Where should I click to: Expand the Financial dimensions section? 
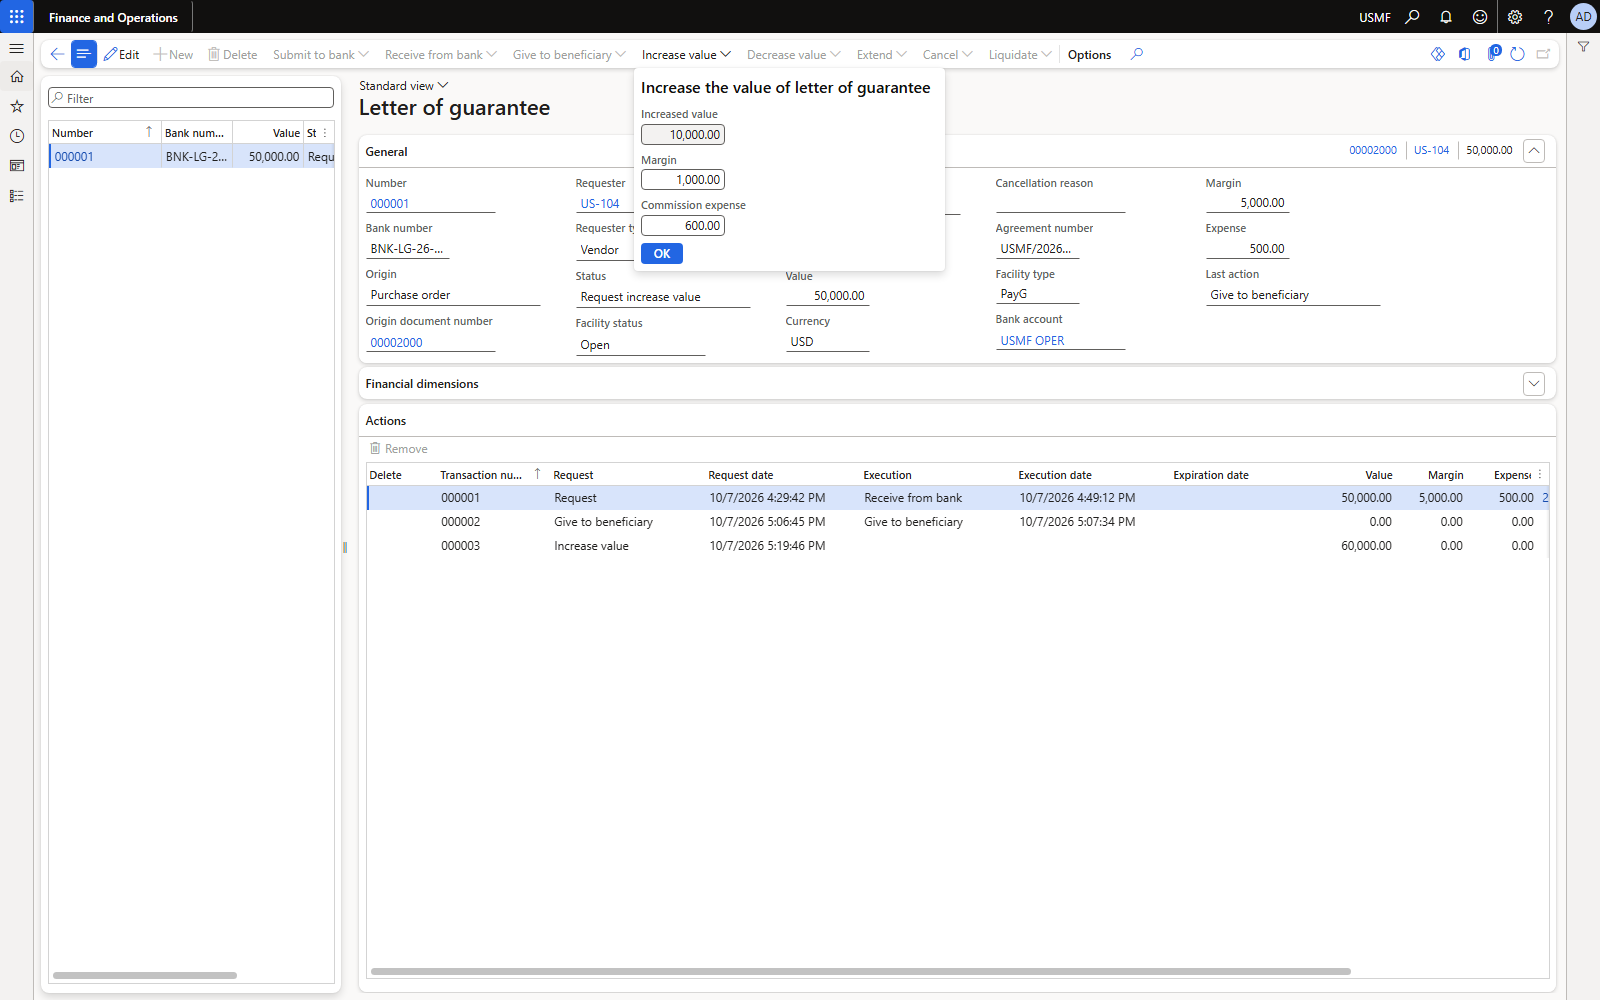[x=1534, y=384]
